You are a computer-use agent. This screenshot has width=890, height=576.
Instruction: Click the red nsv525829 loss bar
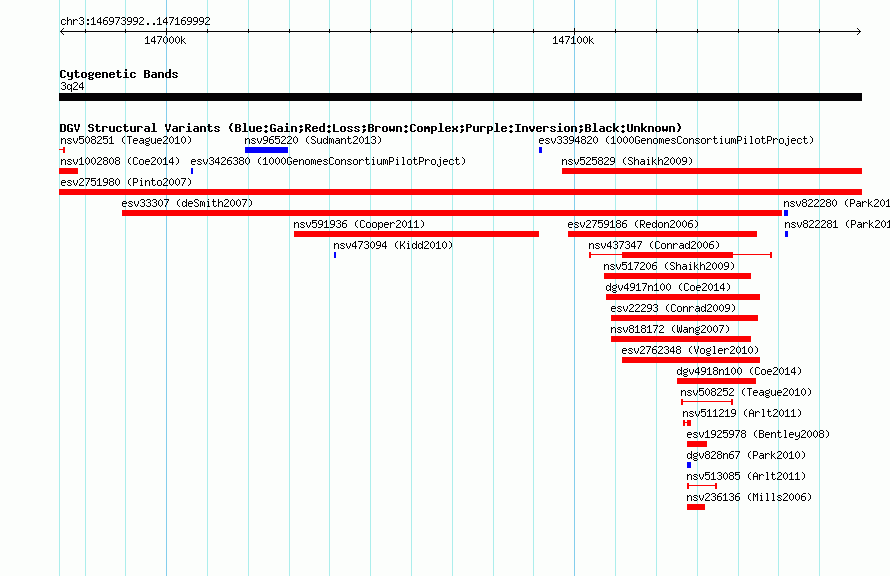click(712, 171)
